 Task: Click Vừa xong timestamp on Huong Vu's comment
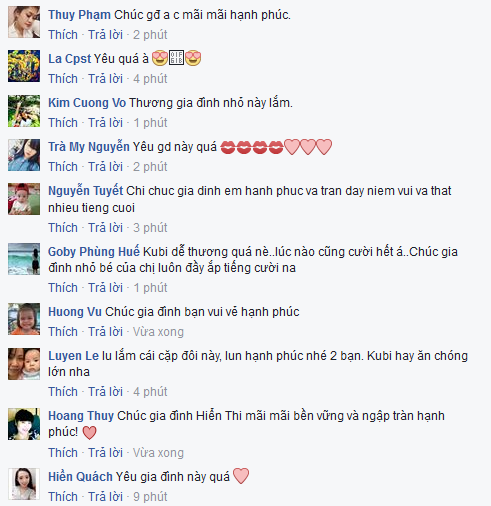pyautogui.click(x=158, y=332)
